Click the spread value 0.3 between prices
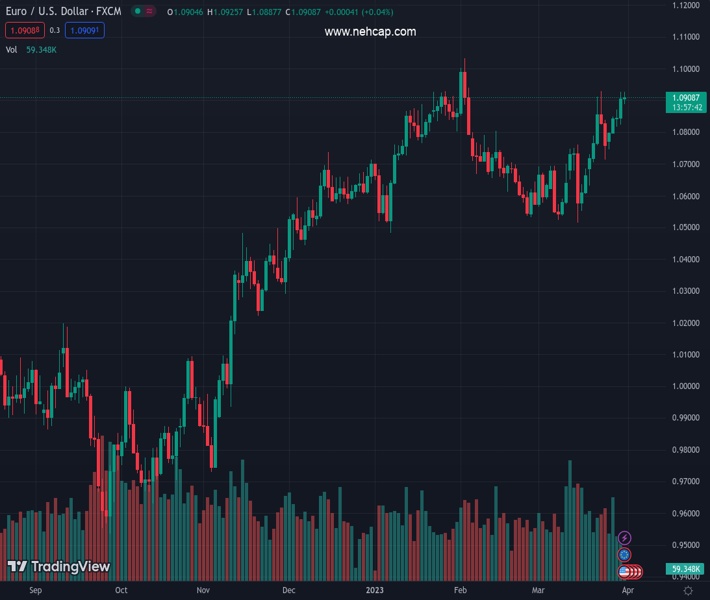The height and width of the screenshot is (600, 710). tap(55, 30)
